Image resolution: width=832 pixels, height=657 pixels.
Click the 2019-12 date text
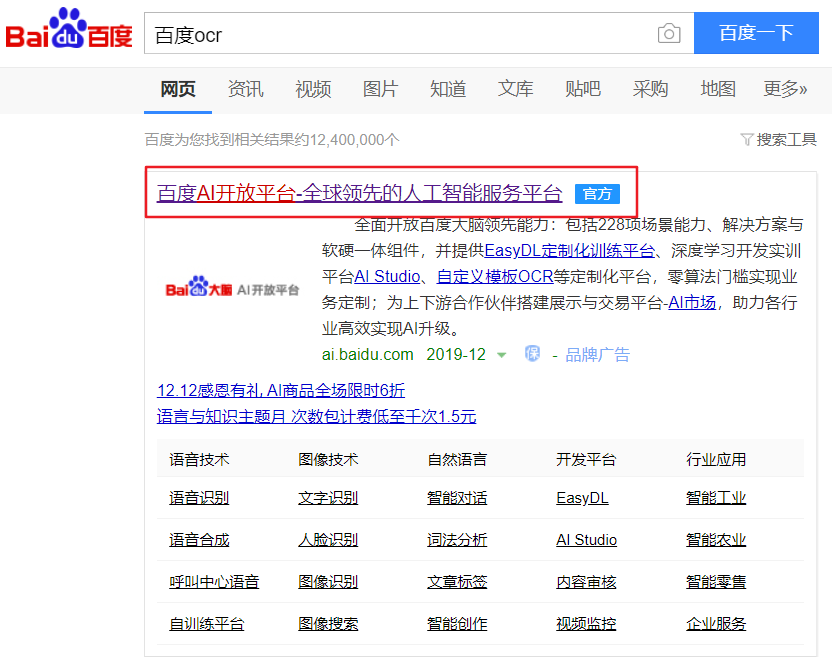[x=456, y=355]
